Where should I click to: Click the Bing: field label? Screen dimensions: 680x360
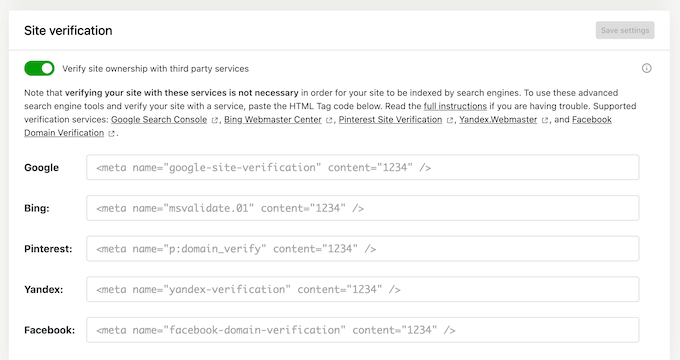(37, 209)
